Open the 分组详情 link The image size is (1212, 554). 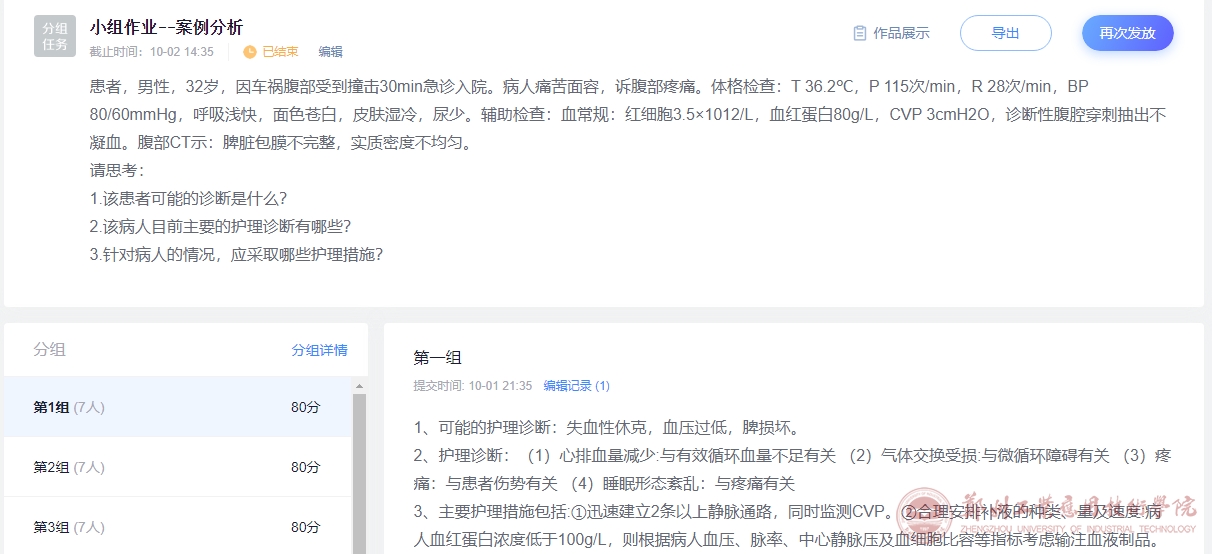pyautogui.click(x=319, y=350)
